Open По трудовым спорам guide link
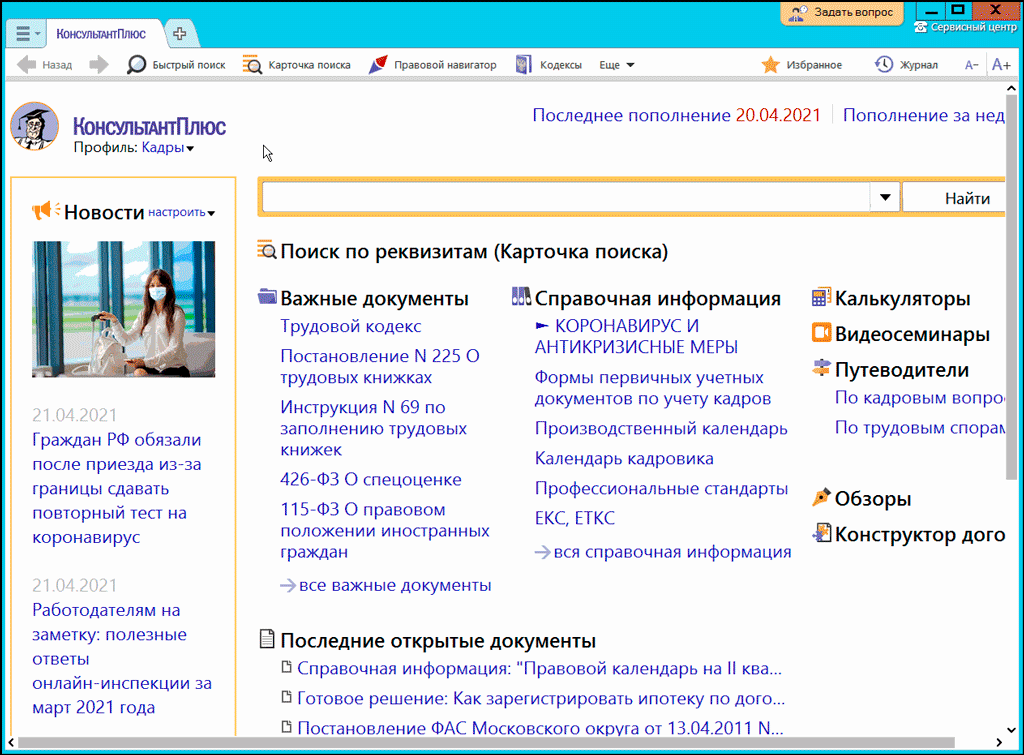This screenshot has width=1024, height=755. click(x=920, y=427)
